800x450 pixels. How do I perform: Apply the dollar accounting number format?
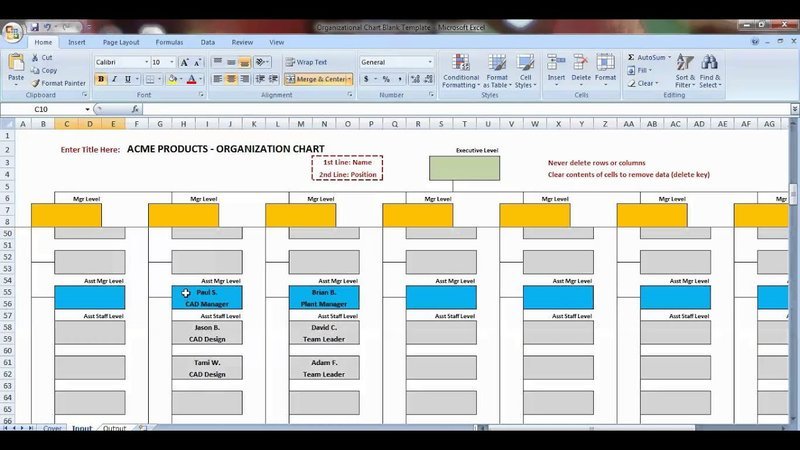click(366, 79)
